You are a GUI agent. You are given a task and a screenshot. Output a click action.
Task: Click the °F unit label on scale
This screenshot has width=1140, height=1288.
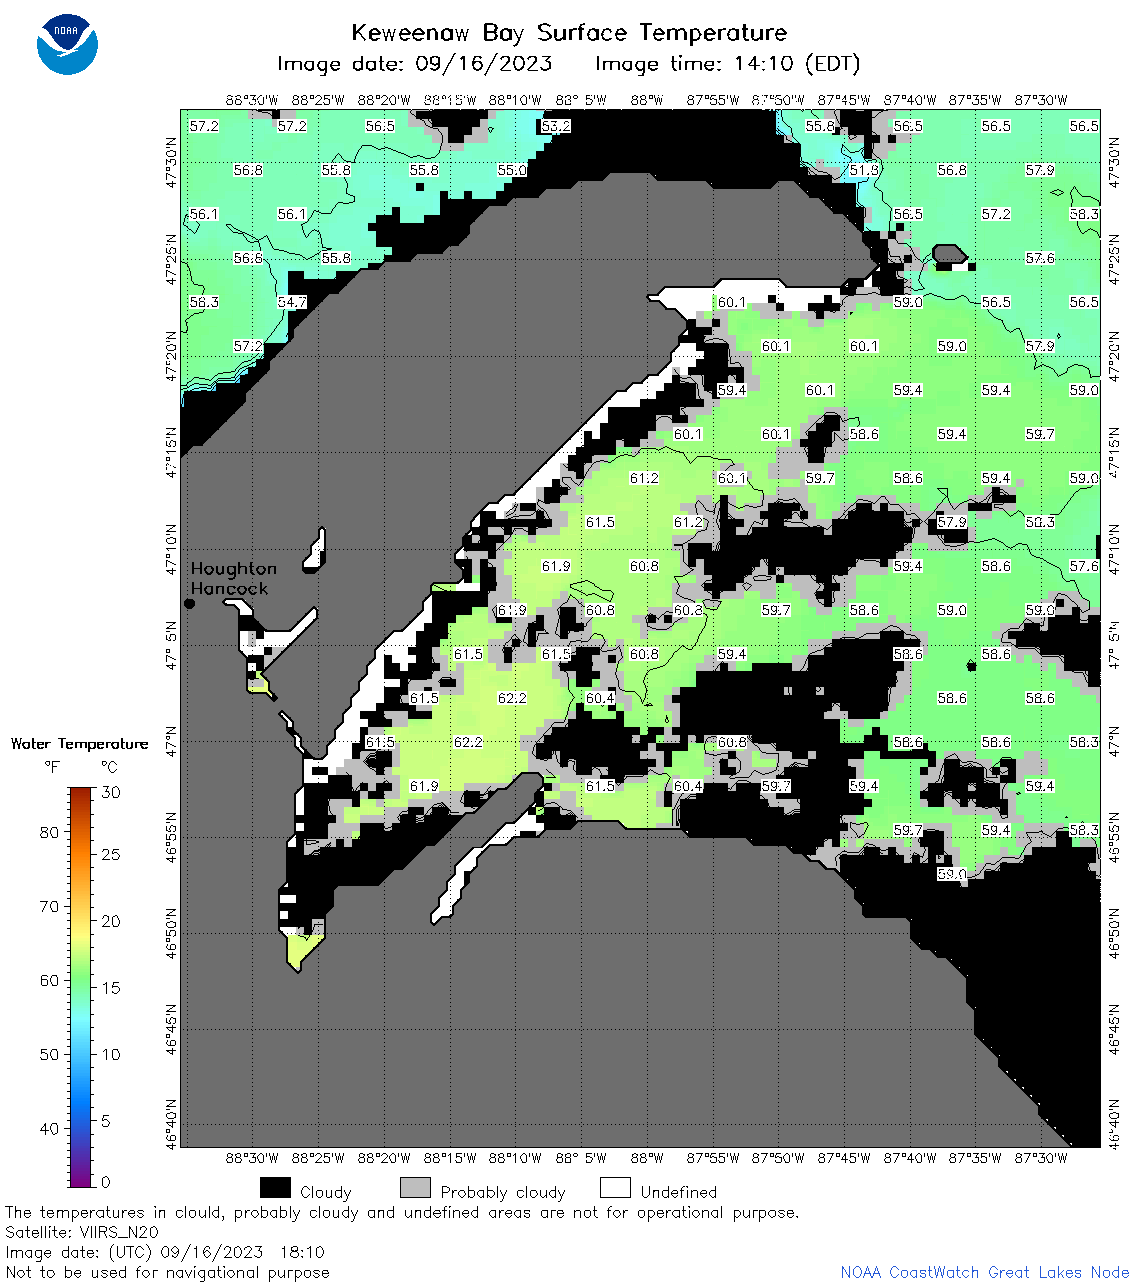pos(52,767)
